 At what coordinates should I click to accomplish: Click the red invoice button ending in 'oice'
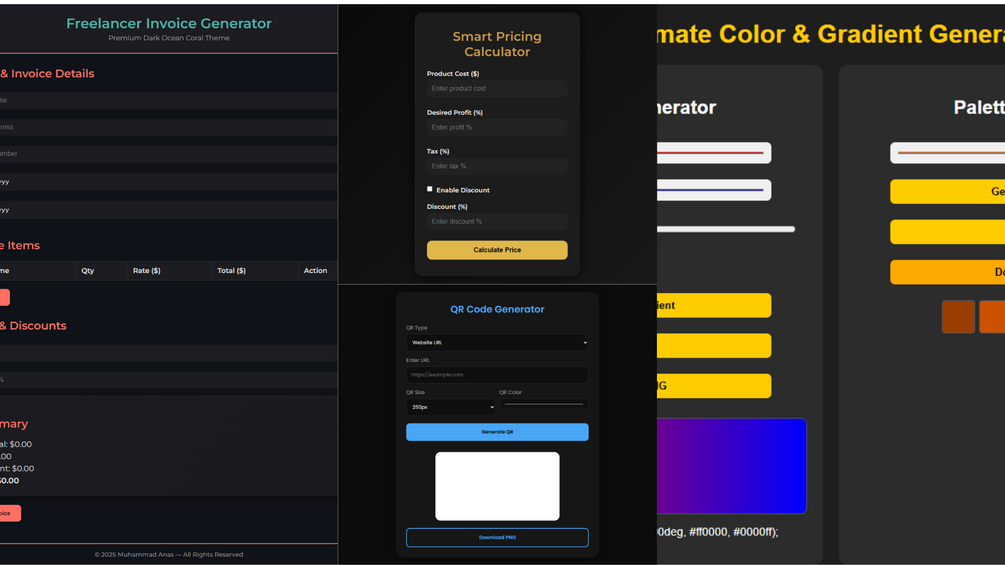click(x=10, y=513)
